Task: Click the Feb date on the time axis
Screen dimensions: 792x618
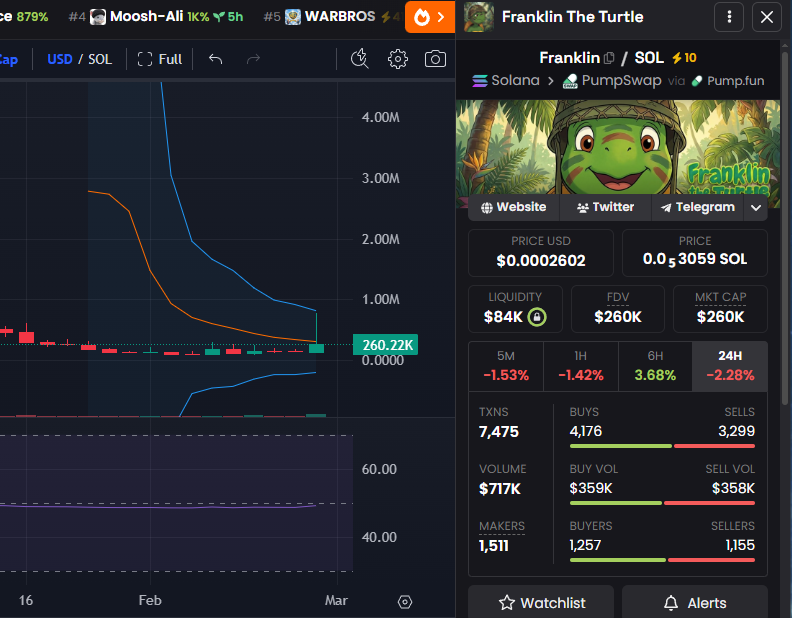Action: coord(150,600)
